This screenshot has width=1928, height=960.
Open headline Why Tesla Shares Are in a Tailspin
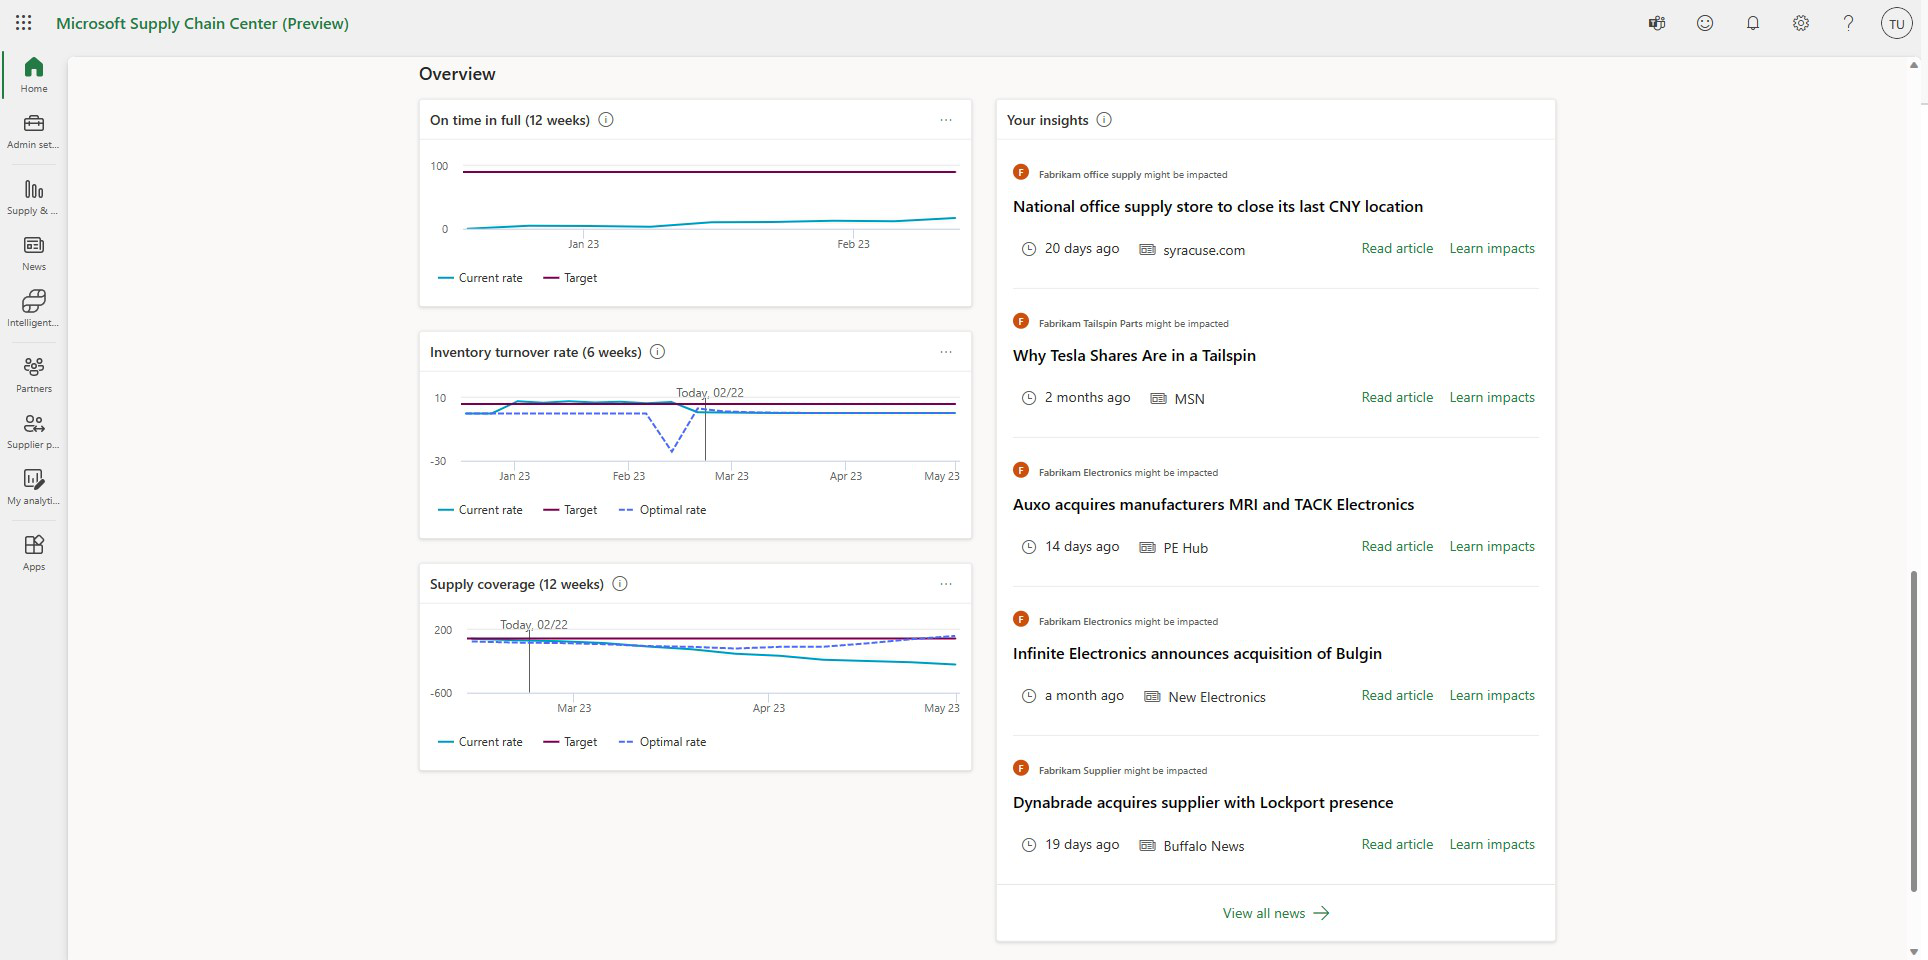(x=1134, y=355)
